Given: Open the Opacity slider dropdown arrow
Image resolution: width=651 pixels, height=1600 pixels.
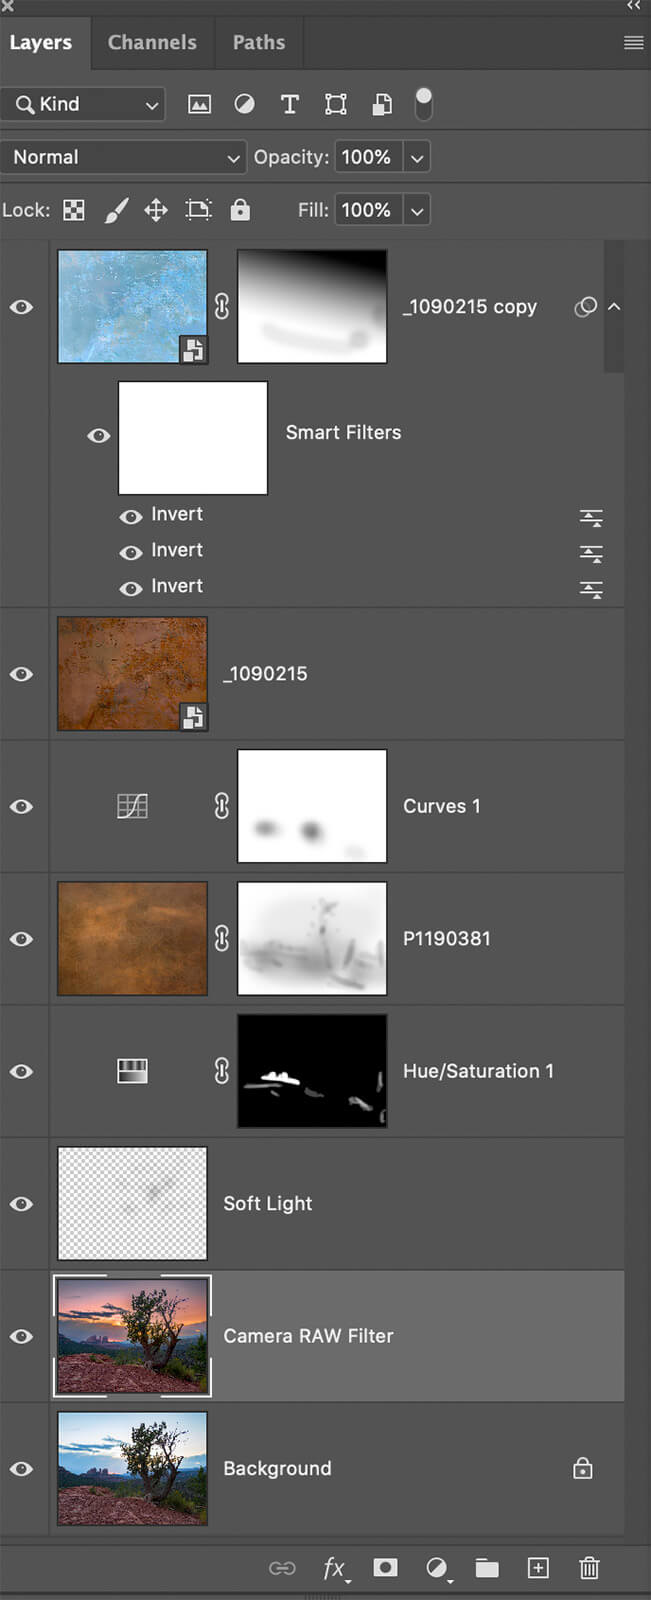Looking at the screenshot, I should (x=417, y=157).
